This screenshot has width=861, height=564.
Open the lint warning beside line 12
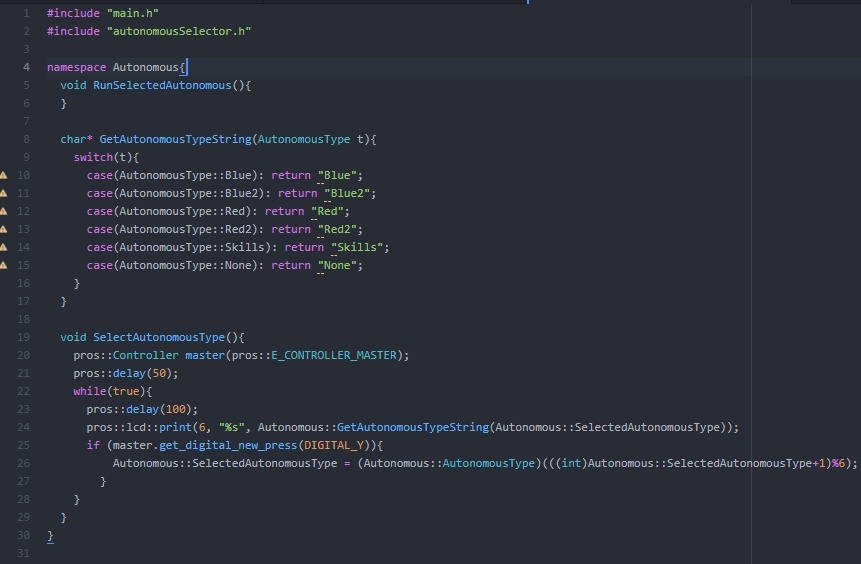click(3, 211)
